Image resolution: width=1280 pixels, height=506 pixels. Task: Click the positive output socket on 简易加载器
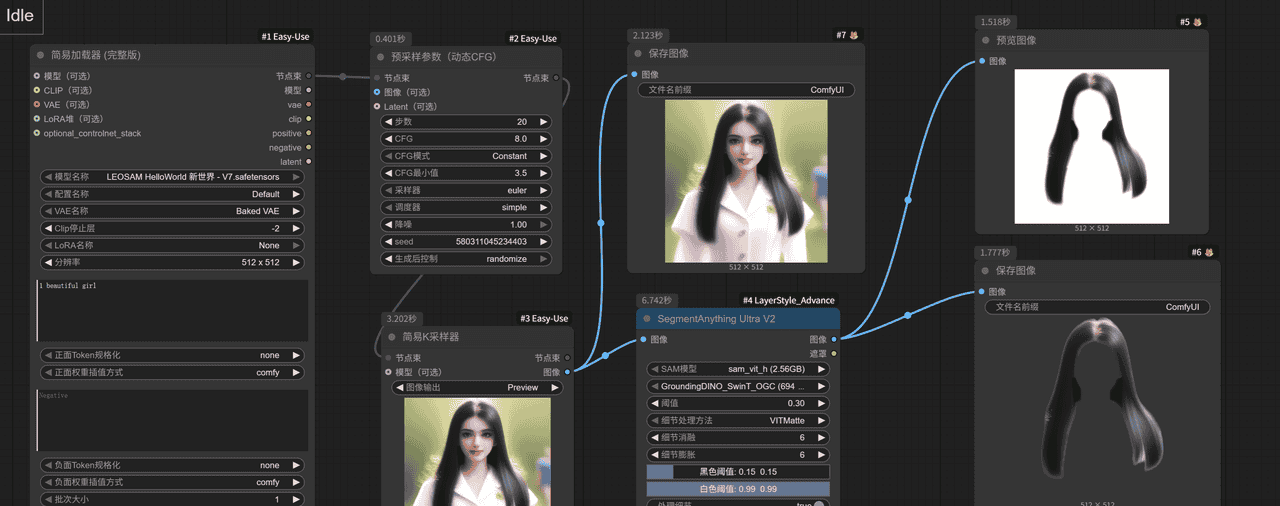(308, 133)
